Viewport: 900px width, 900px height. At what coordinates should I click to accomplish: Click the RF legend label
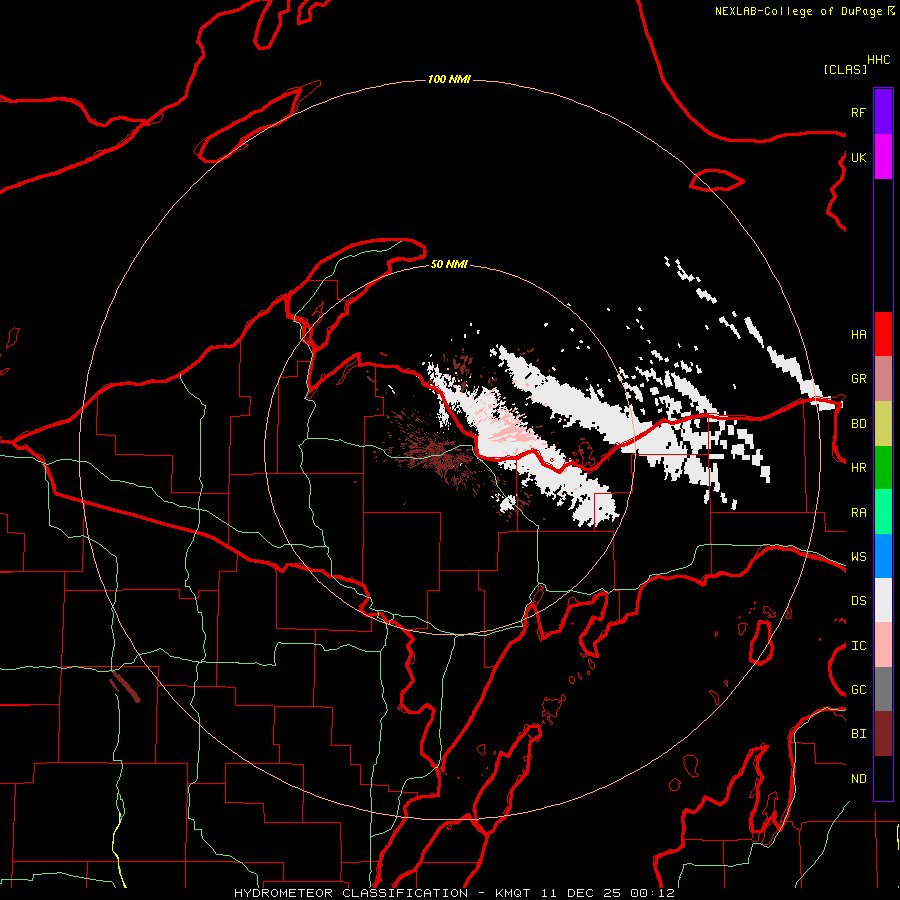[858, 112]
